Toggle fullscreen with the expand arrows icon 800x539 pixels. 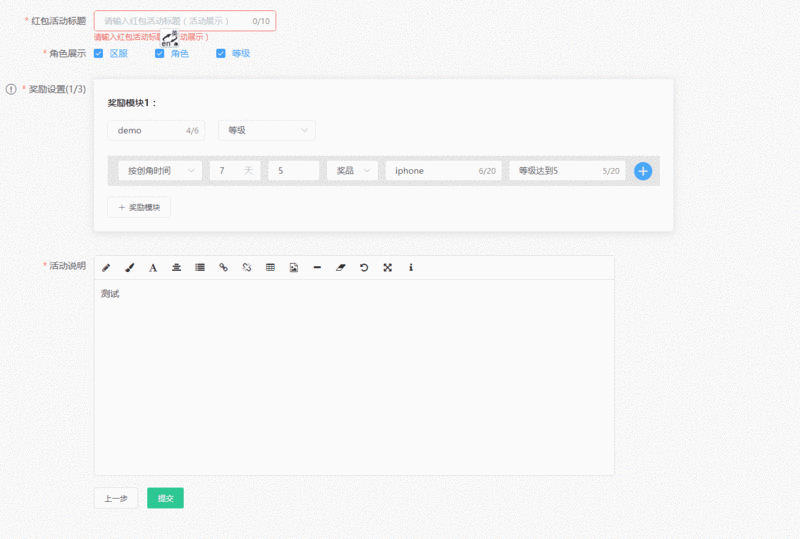[388, 267]
